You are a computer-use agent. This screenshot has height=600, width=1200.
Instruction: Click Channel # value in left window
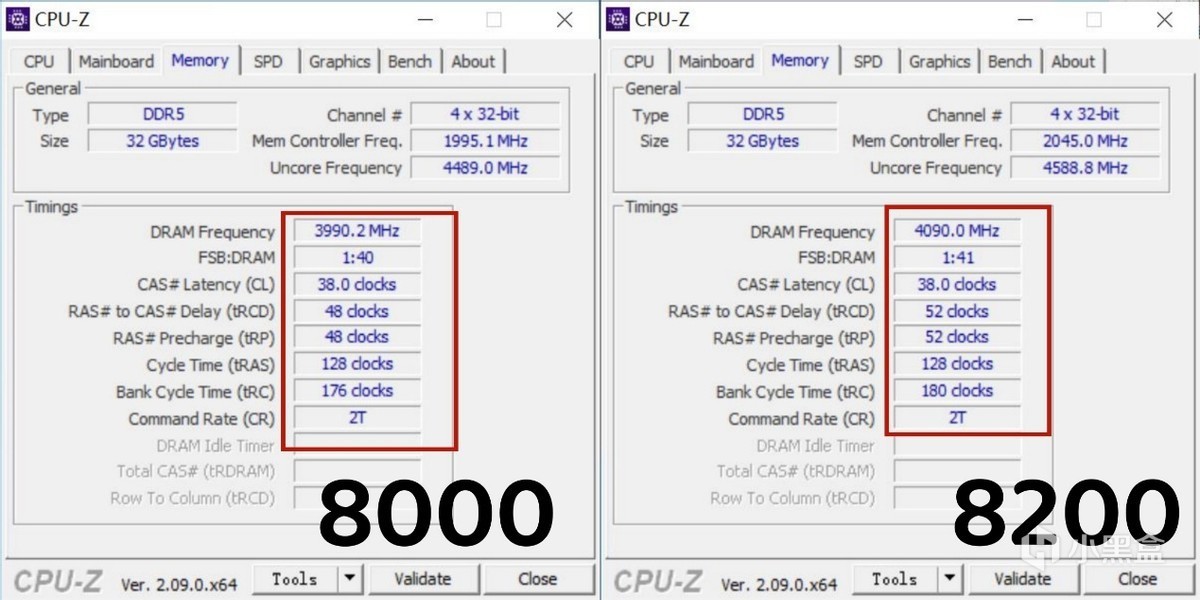485,114
